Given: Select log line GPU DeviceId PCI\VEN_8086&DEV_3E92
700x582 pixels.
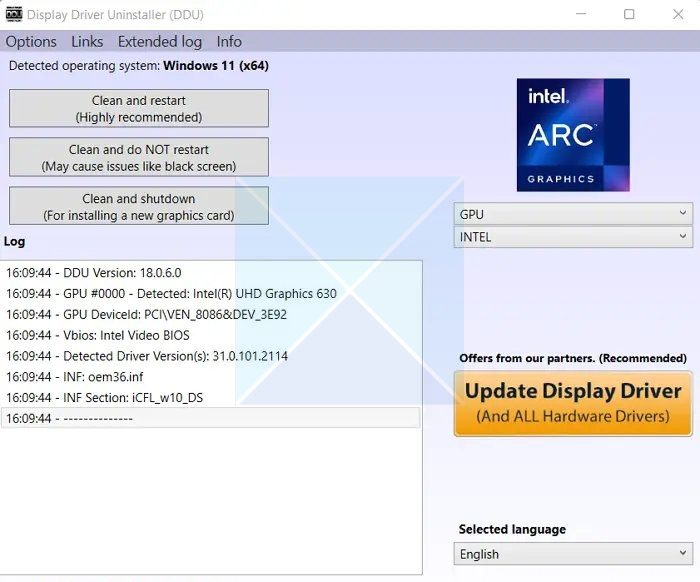Looking at the screenshot, I should (211, 315).
